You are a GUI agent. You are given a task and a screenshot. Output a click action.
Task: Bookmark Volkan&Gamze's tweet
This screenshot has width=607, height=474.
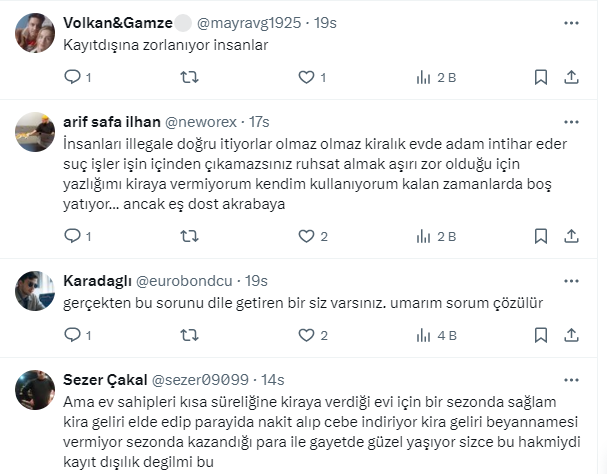pos(540,77)
